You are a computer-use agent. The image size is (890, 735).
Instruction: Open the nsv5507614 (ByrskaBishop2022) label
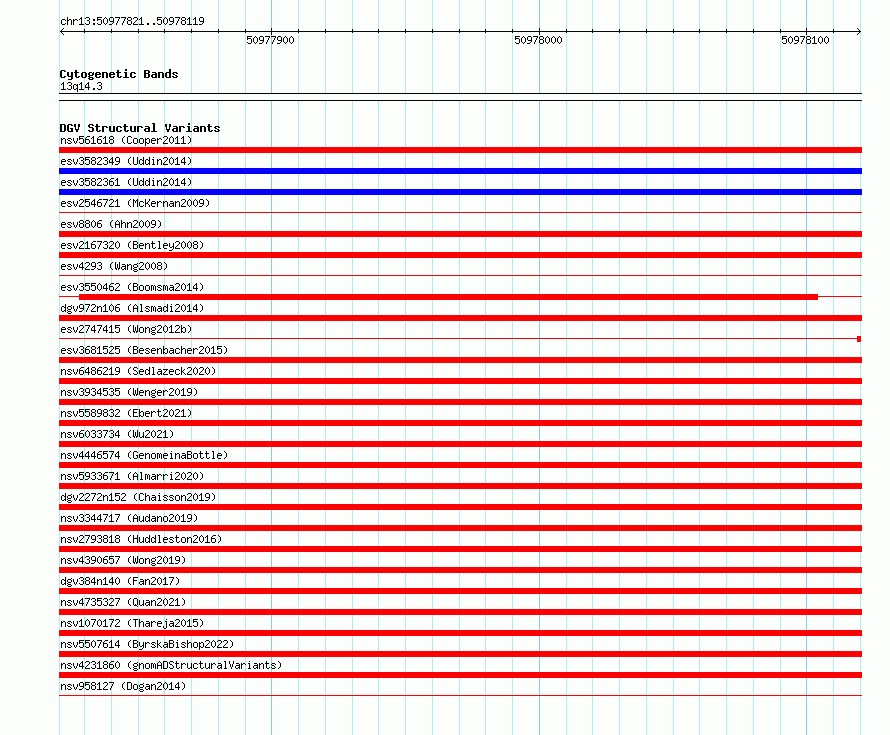click(147, 644)
